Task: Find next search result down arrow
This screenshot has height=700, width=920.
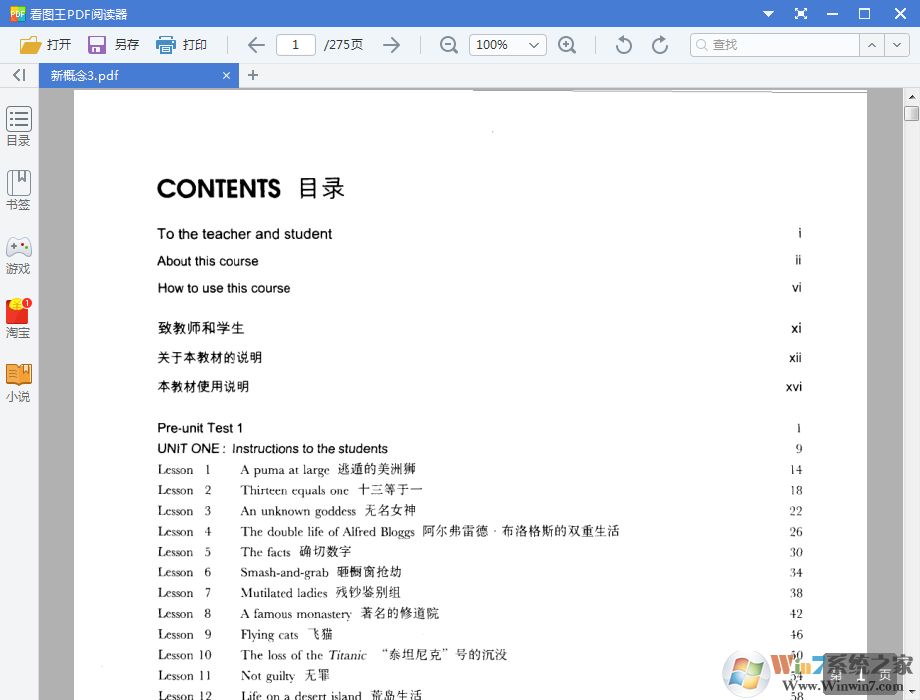Action: pos(897,45)
